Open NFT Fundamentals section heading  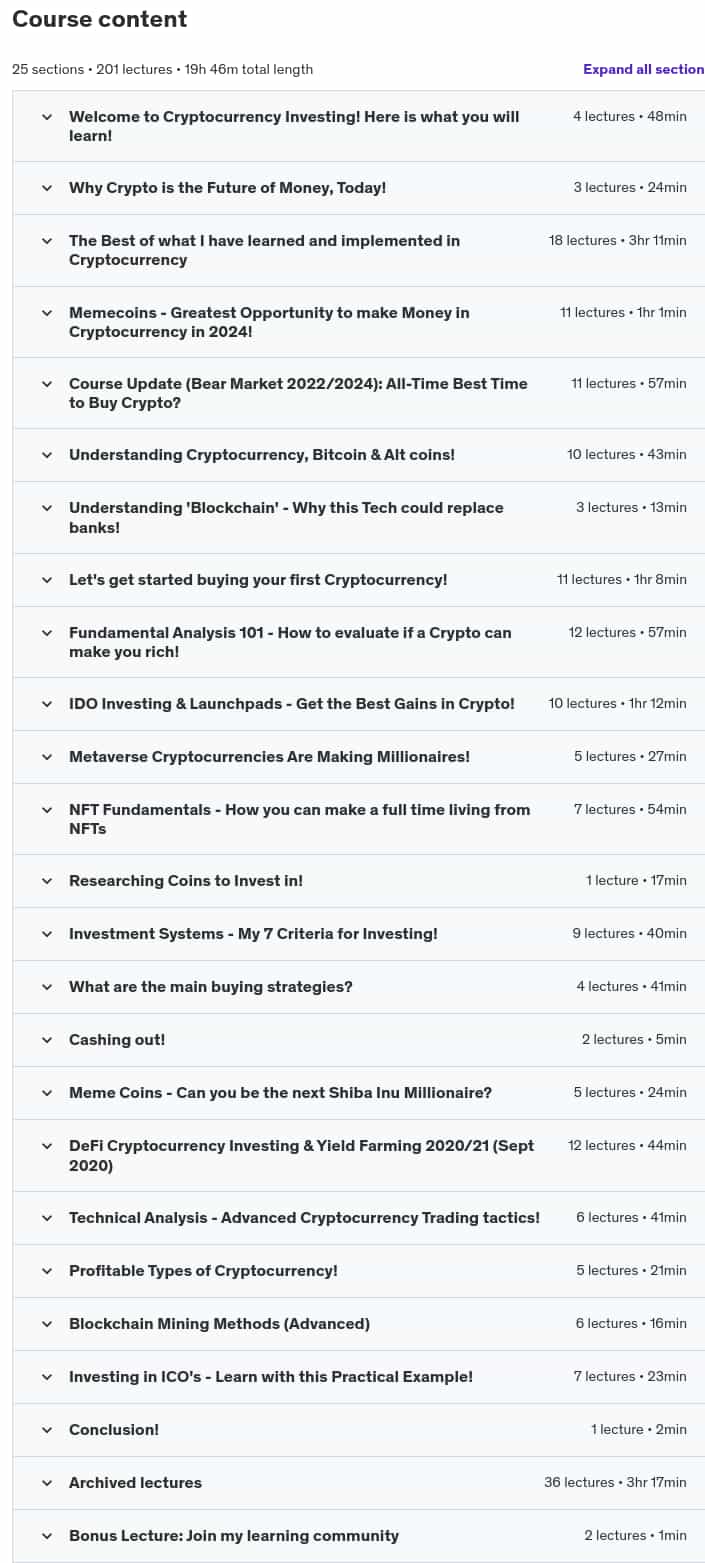[x=299, y=819]
